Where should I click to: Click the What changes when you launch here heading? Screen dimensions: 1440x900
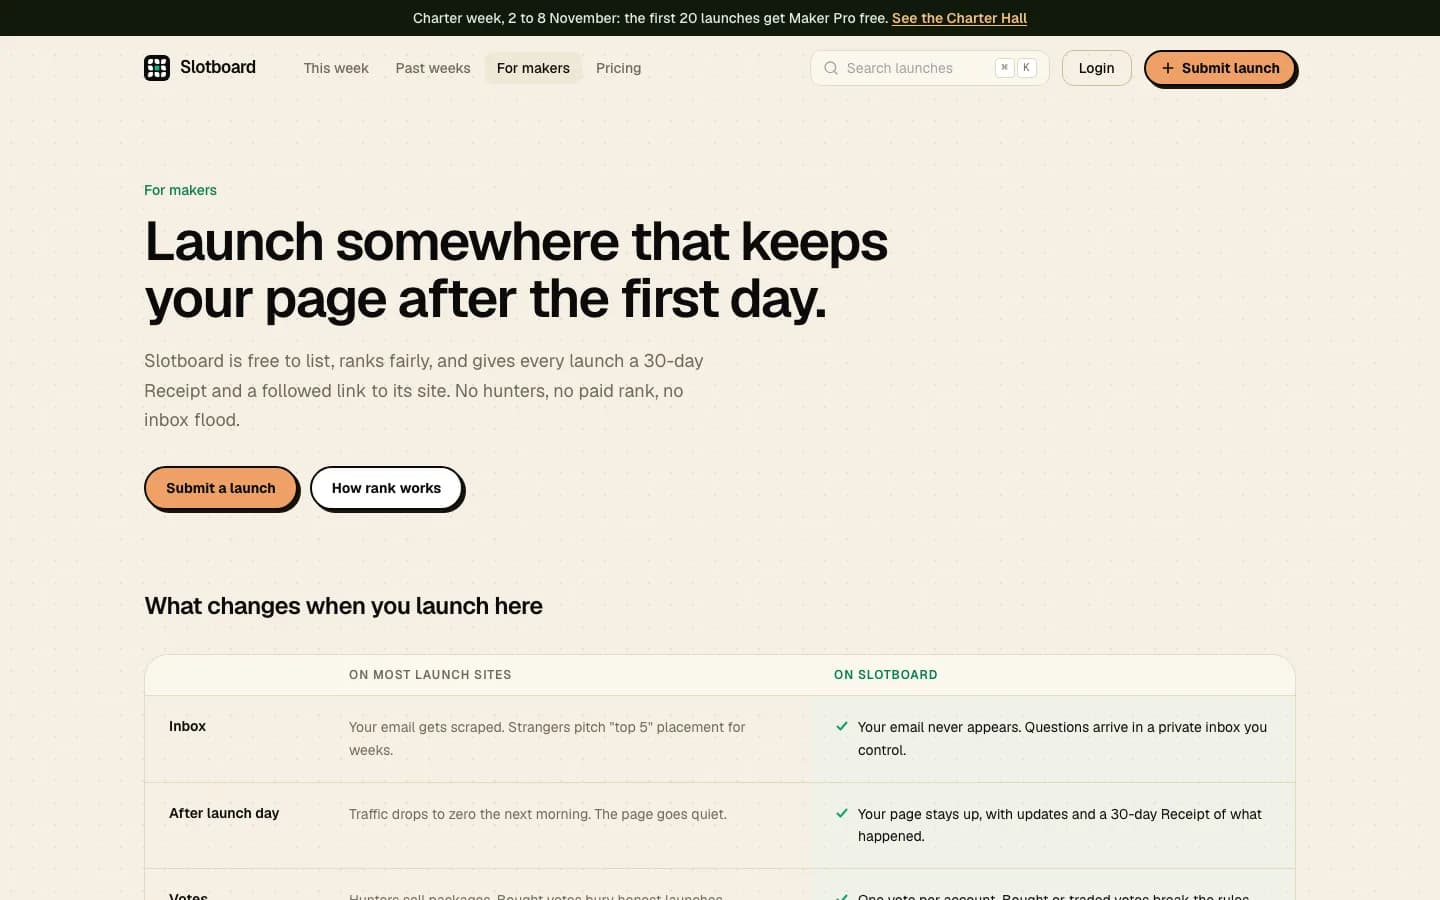pos(344,606)
